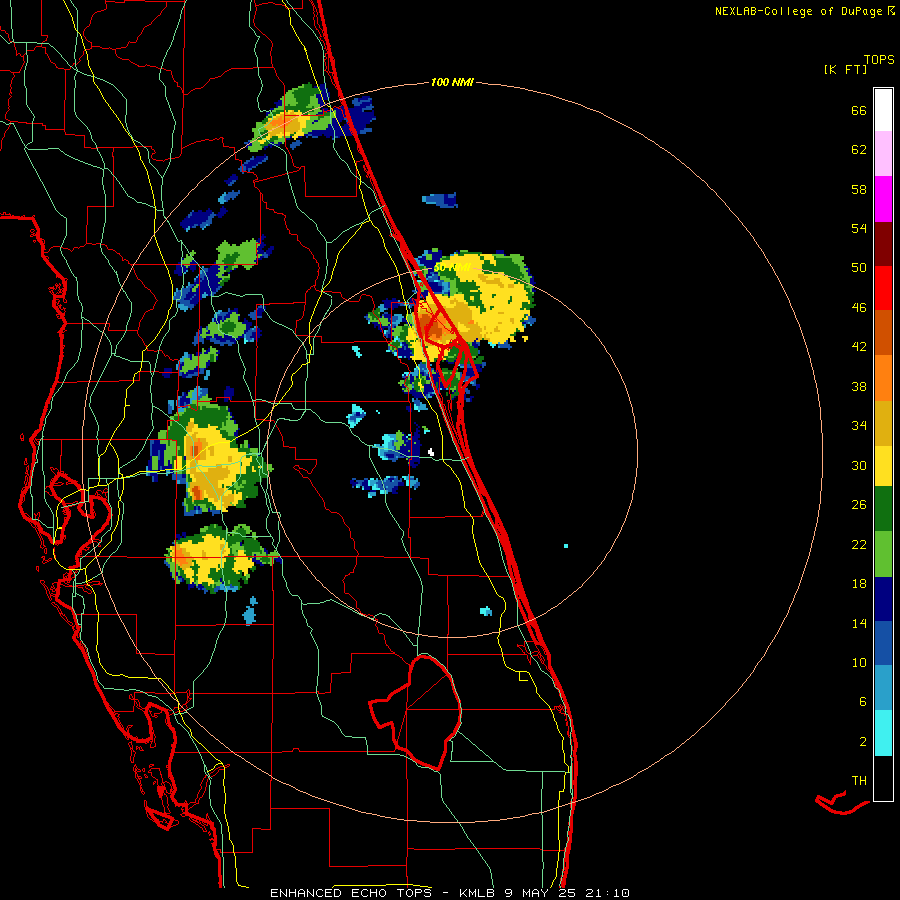This screenshot has height=900, width=900.
Task: Click the 46 legend value
Action: (x=859, y=308)
